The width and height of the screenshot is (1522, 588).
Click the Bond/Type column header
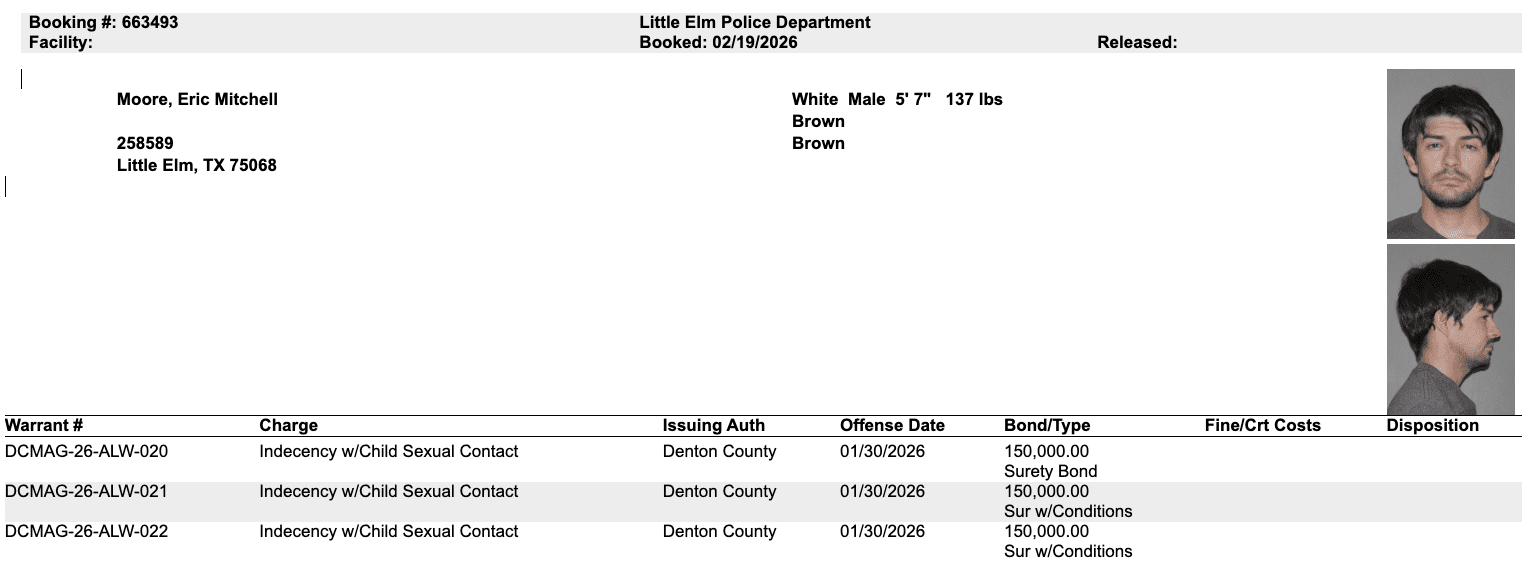1047,425
